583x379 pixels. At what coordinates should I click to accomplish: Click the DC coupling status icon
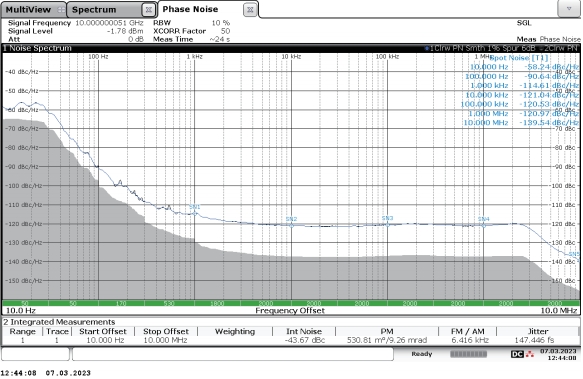517,354
